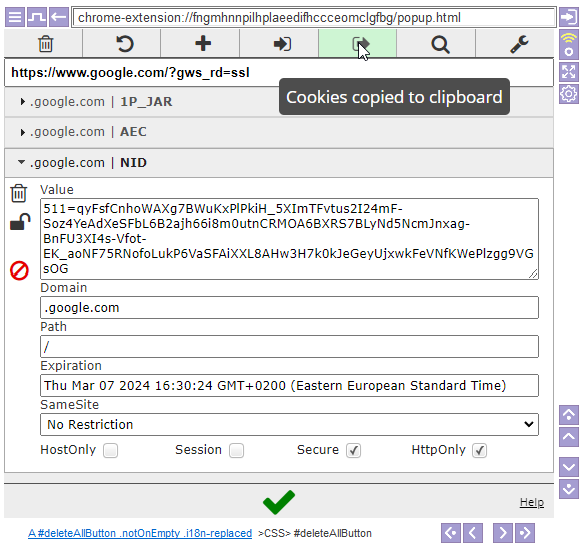
Task: Toggle the Session checkbox
Action: pyautogui.click(x=237, y=451)
